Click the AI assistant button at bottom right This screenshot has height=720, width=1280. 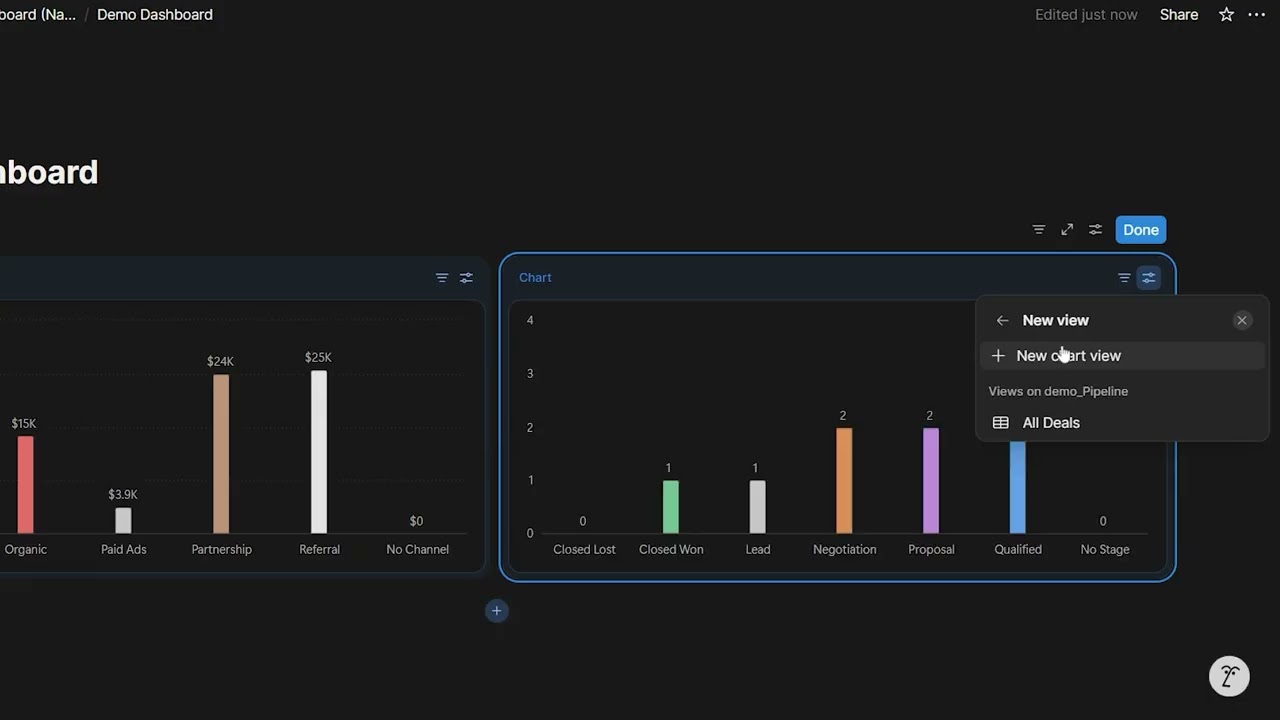pyautogui.click(x=1229, y=676)
